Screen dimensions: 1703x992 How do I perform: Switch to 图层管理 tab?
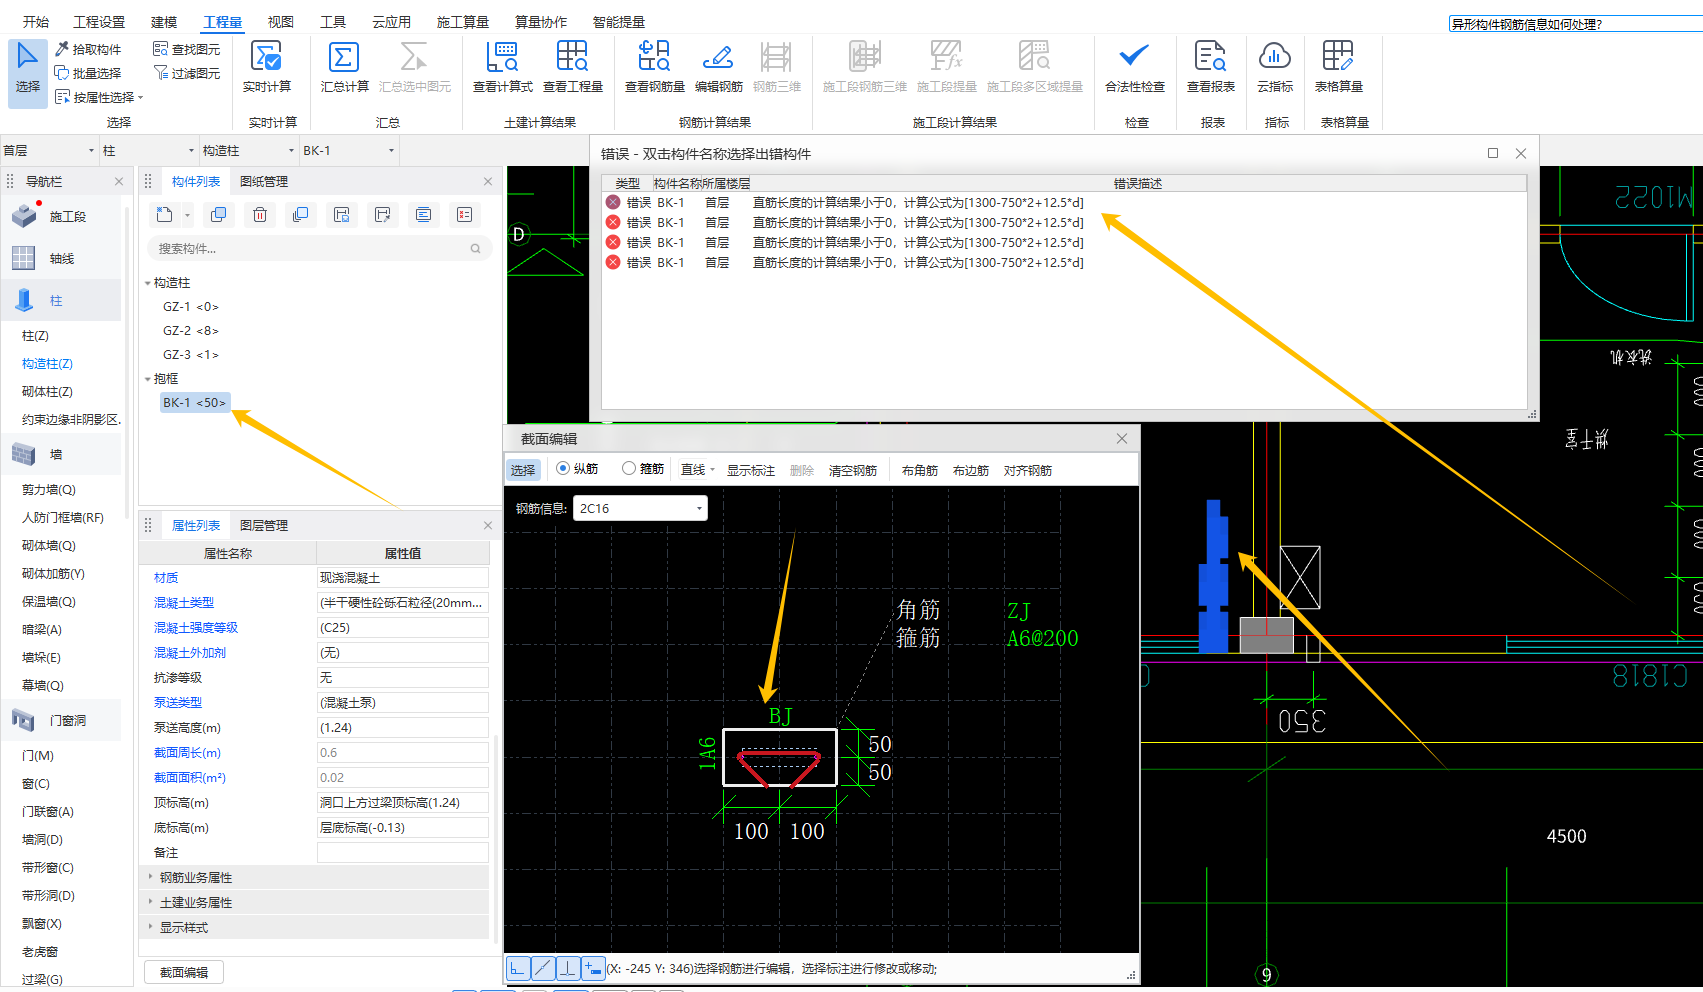[x=264, y=526]
